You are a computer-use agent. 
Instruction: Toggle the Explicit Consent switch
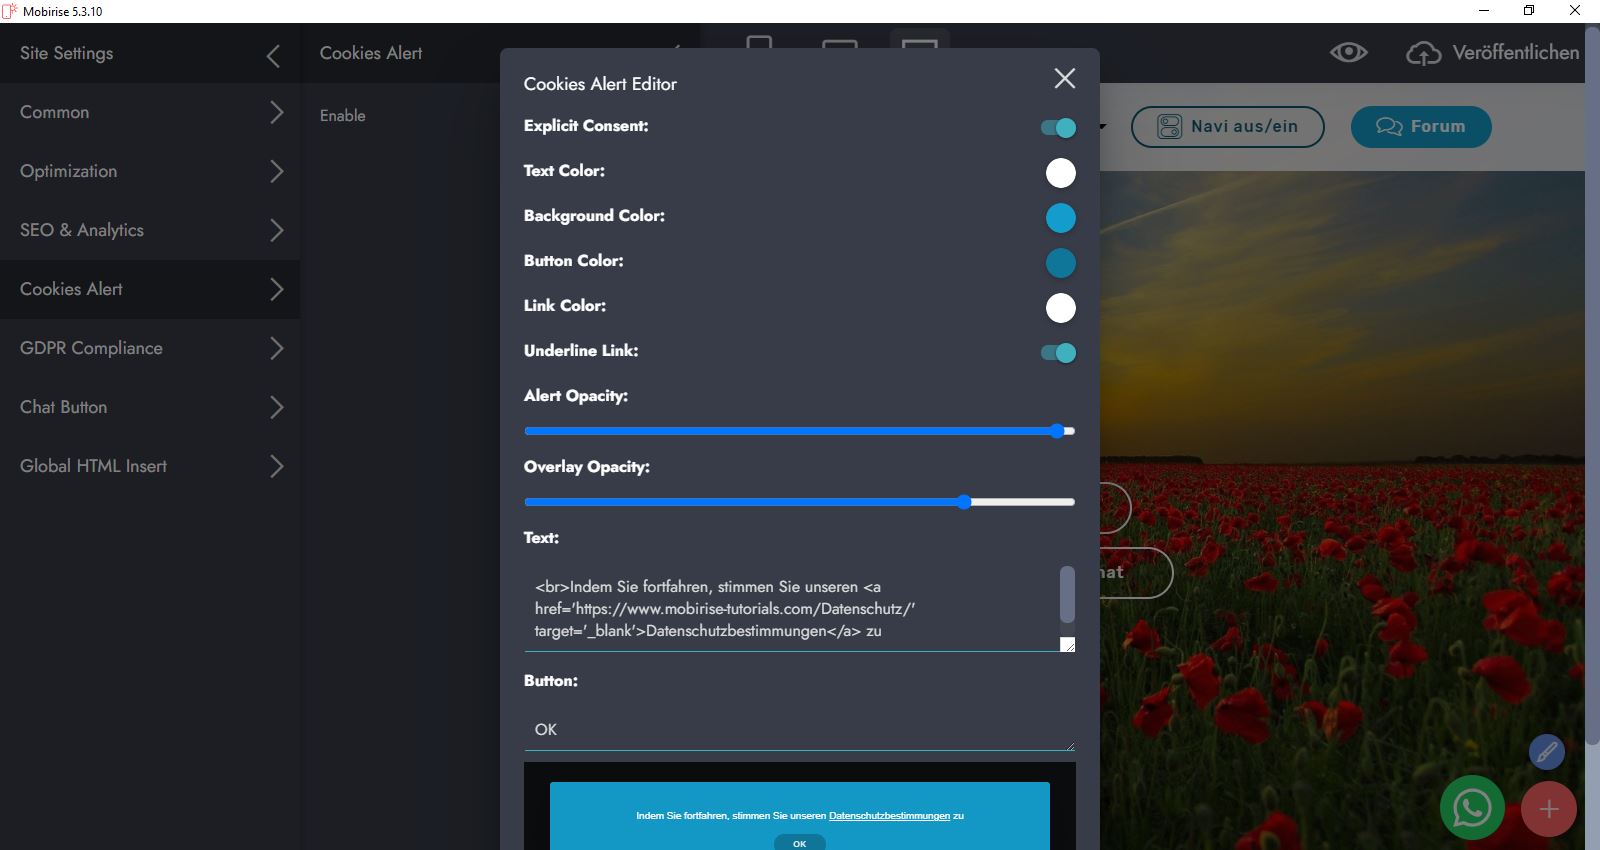[x=1058, y=128]
